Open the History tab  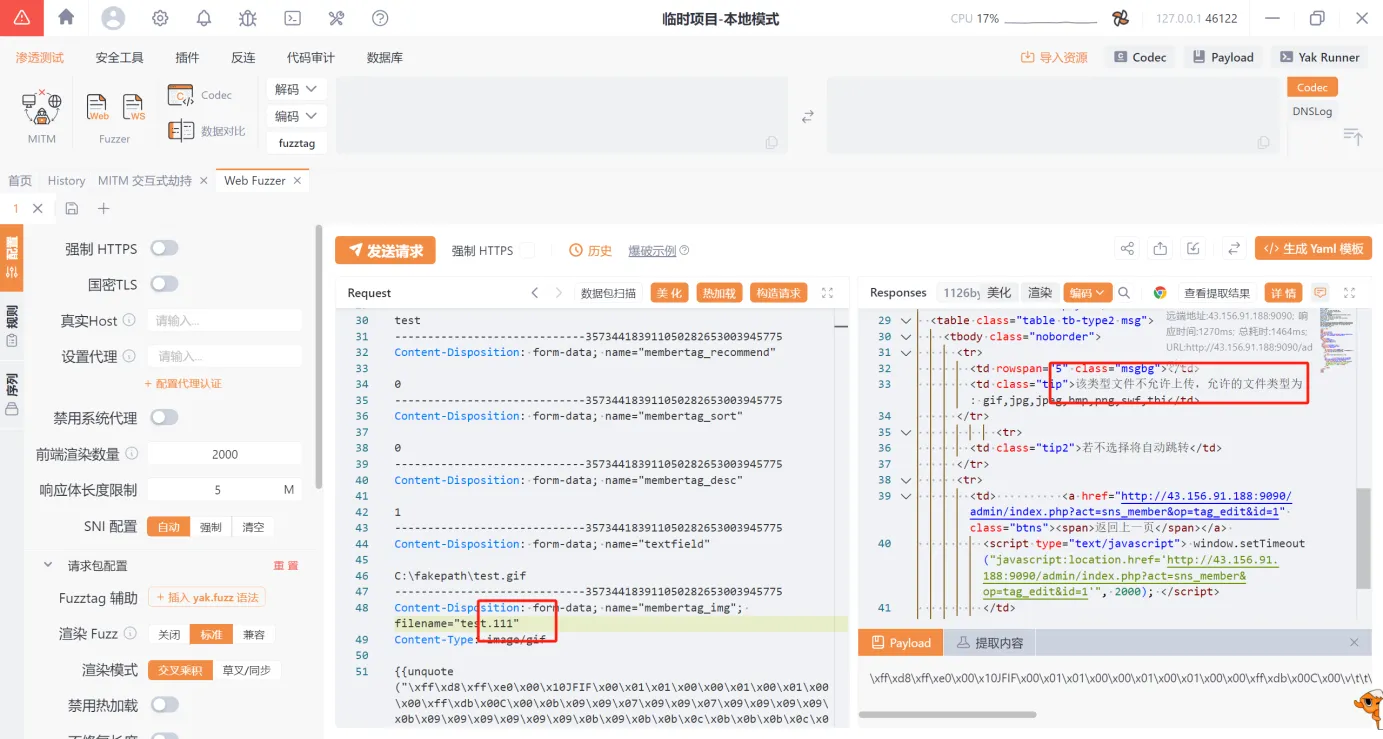pyautogui.click(x=66, y=181)
